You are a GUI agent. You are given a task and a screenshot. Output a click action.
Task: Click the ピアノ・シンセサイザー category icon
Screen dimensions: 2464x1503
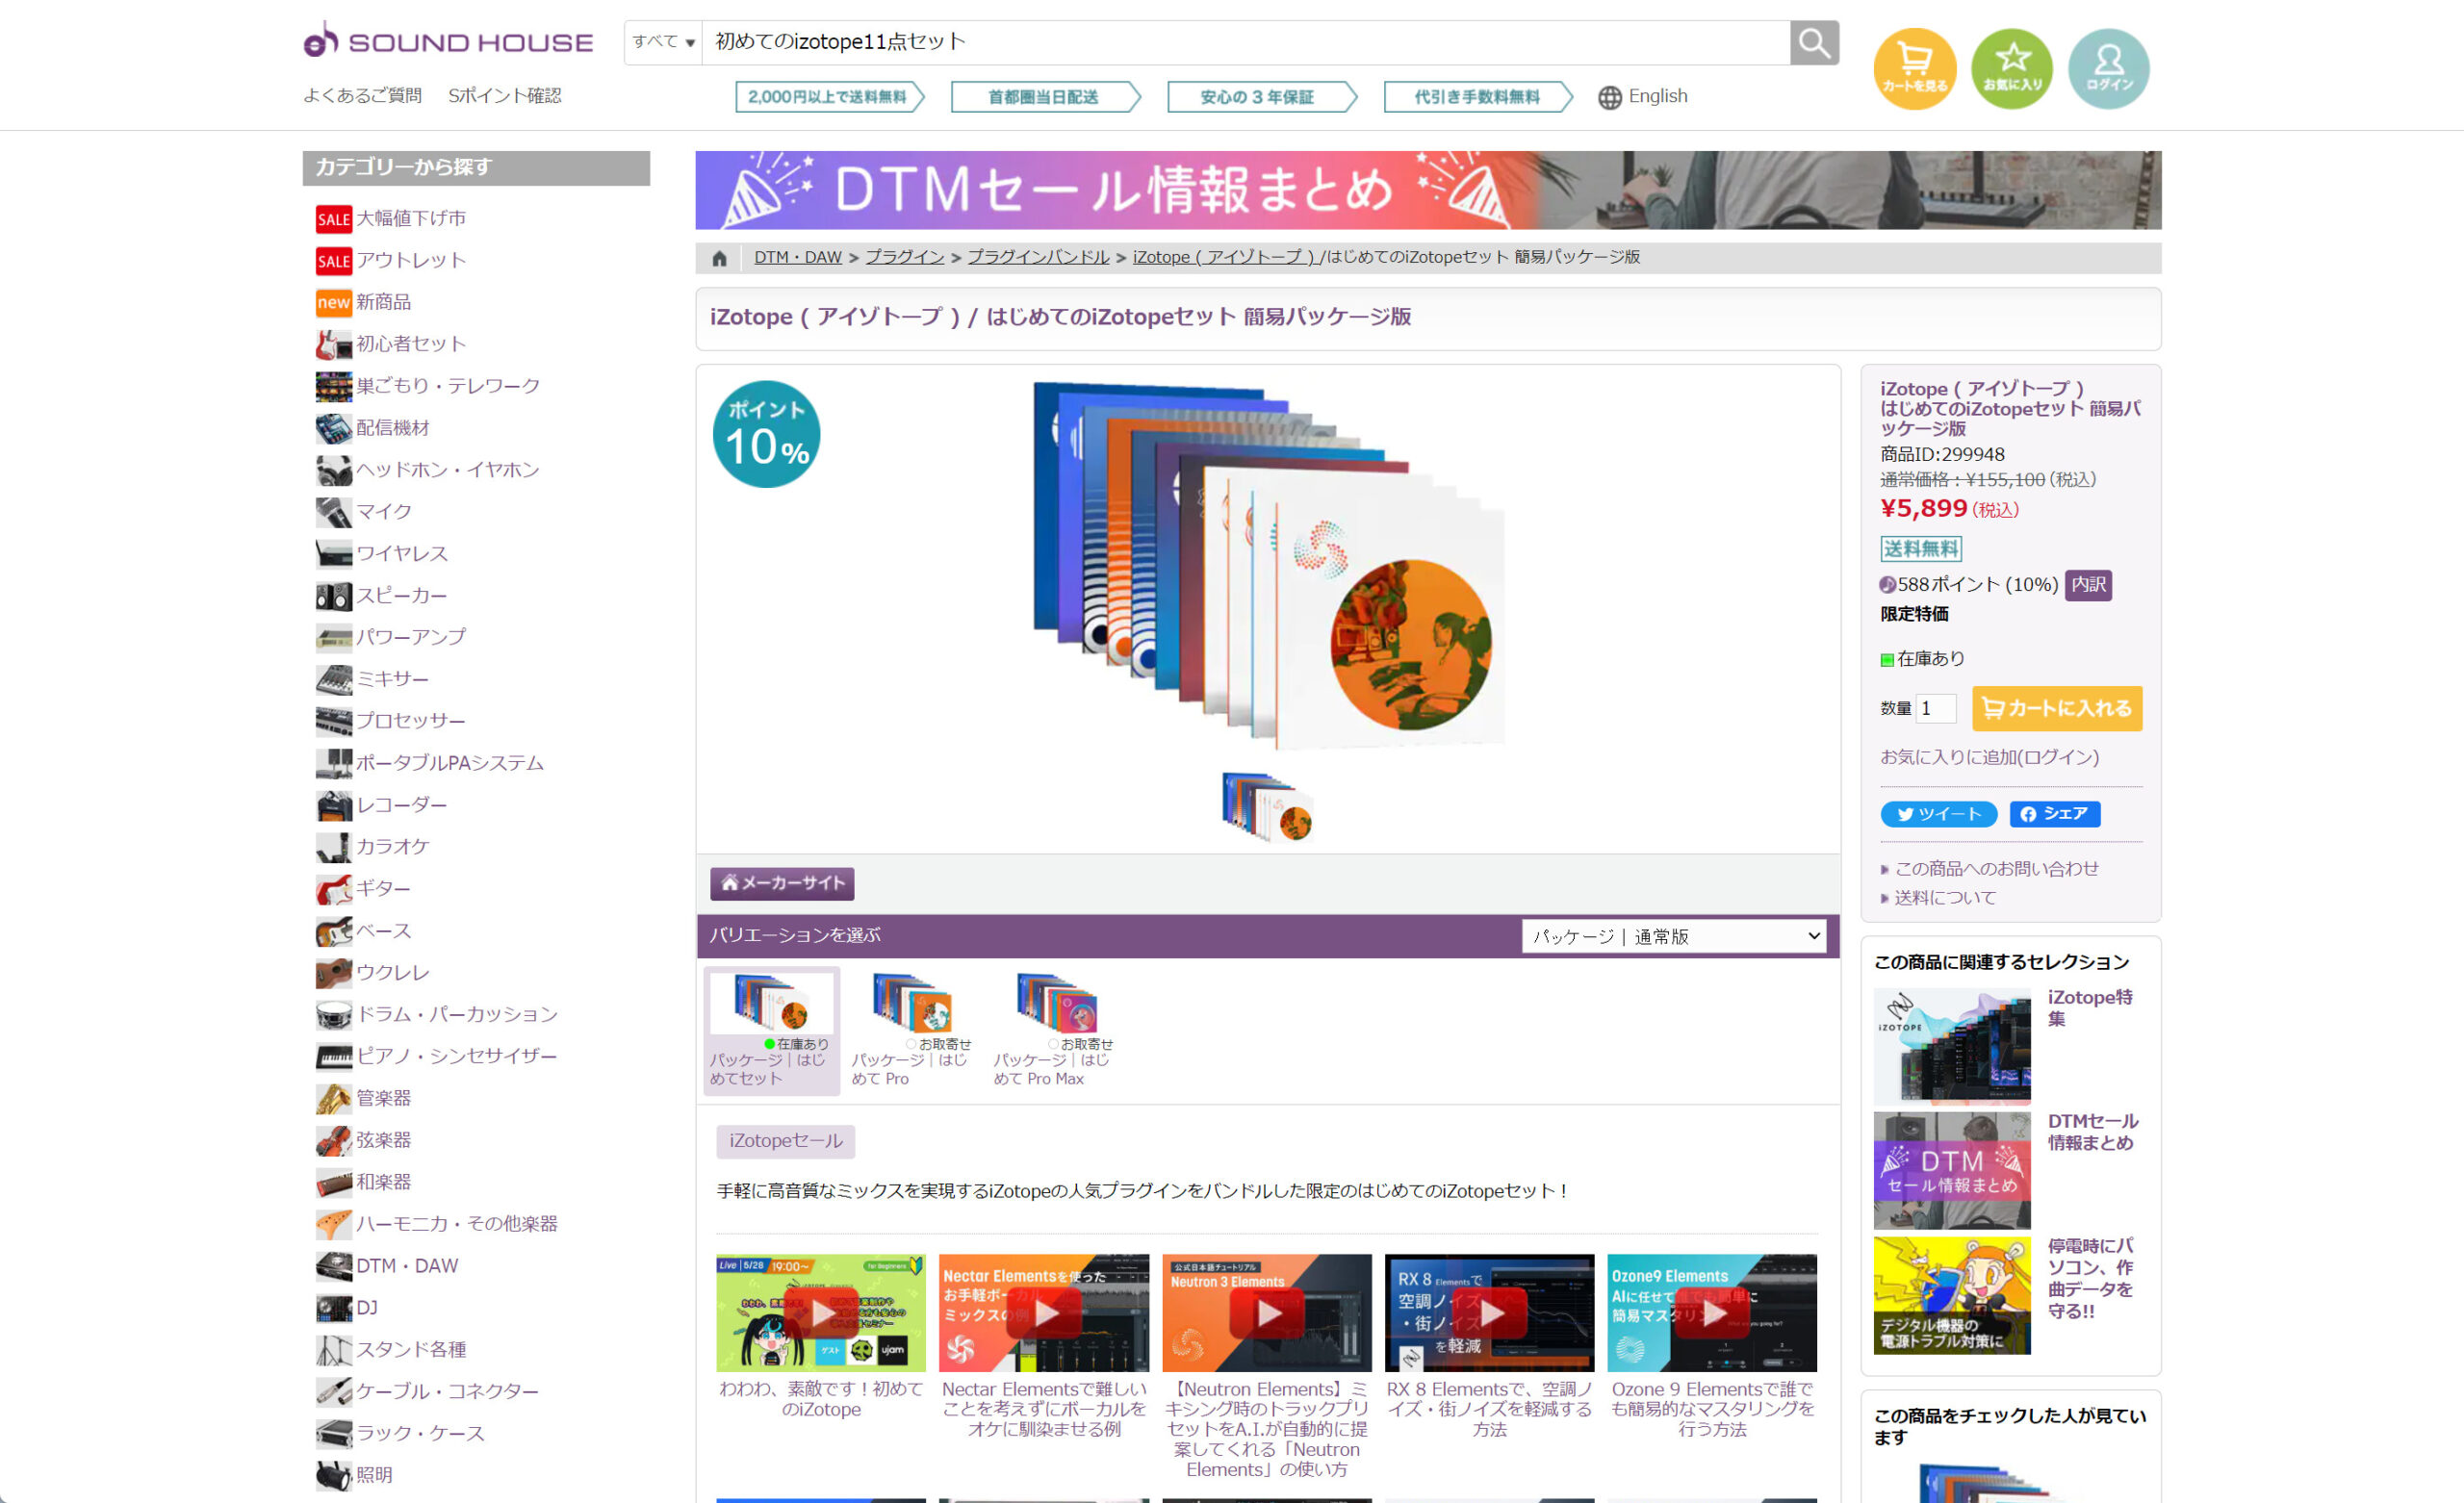[333, 1056]
